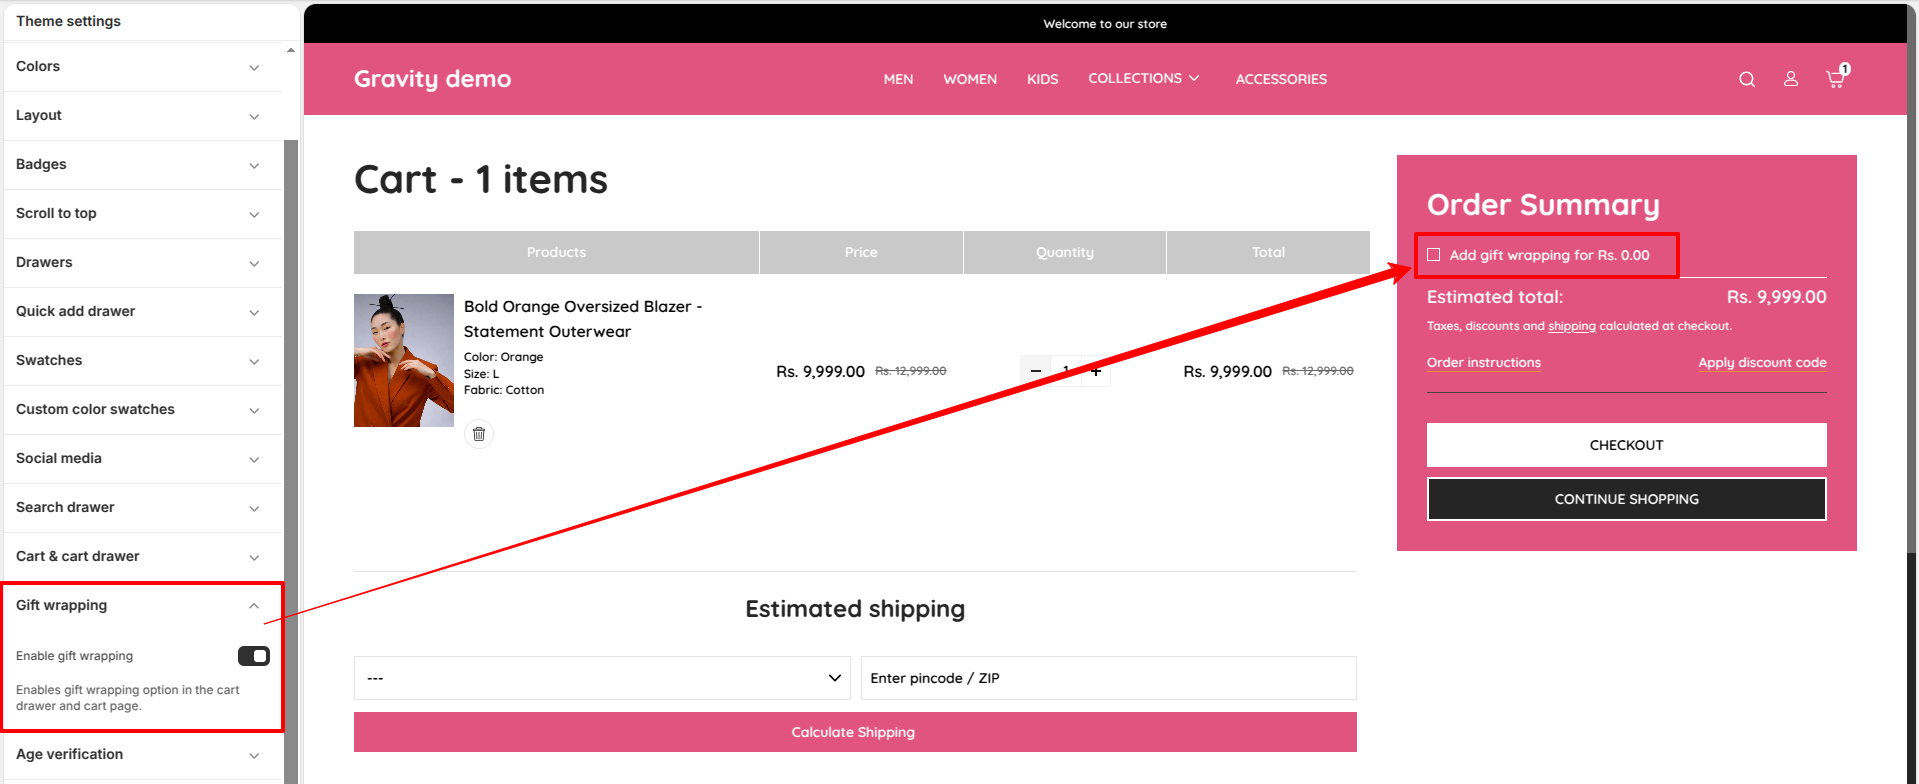This screenshot has height=784, width=1919.
Task: Go to the Women menu item
Action: coord(970,79)
